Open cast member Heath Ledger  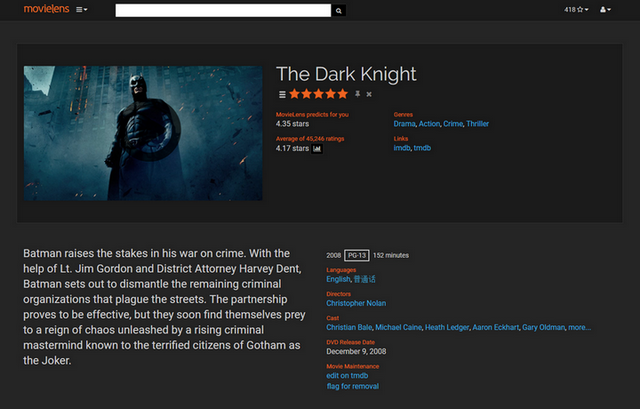pos(447,327)
